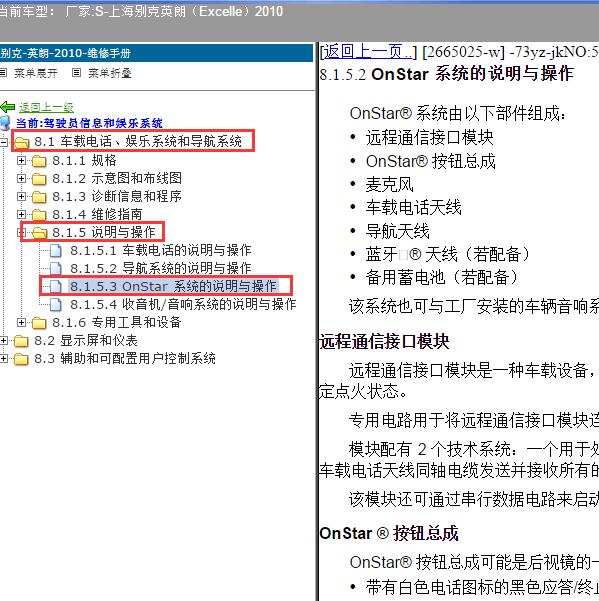
Task: Click the globe icon beside 当前:驾驶员信息和娱乐系统
Action: click(5, 123)
